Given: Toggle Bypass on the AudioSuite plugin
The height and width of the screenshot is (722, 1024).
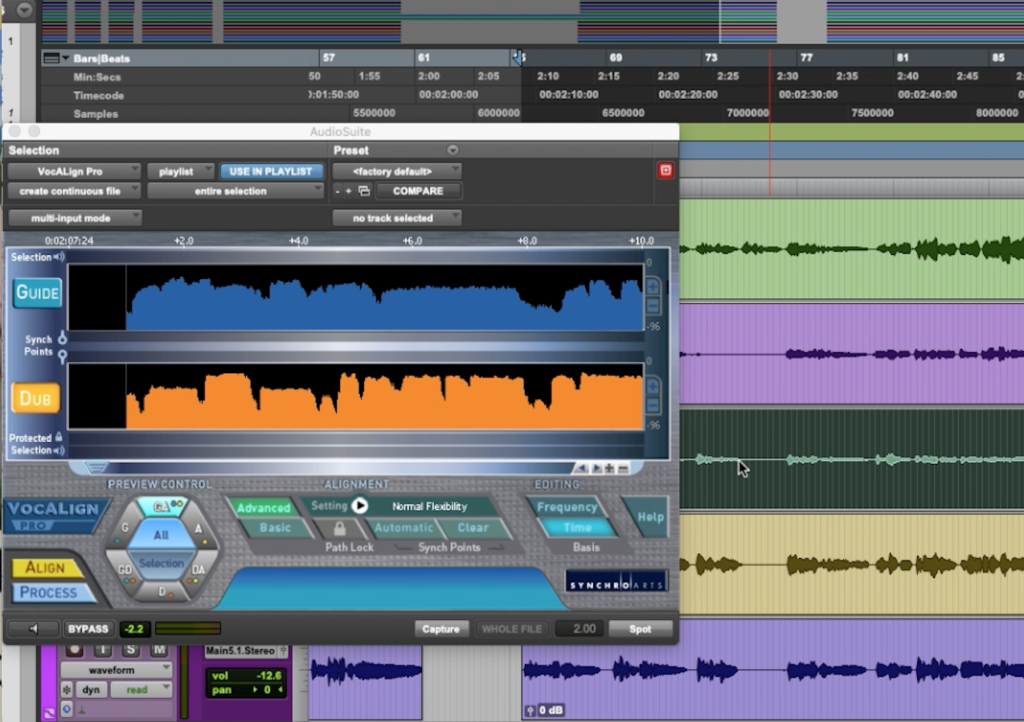Looking at the screenshot, I should click(x=88, y=629).
